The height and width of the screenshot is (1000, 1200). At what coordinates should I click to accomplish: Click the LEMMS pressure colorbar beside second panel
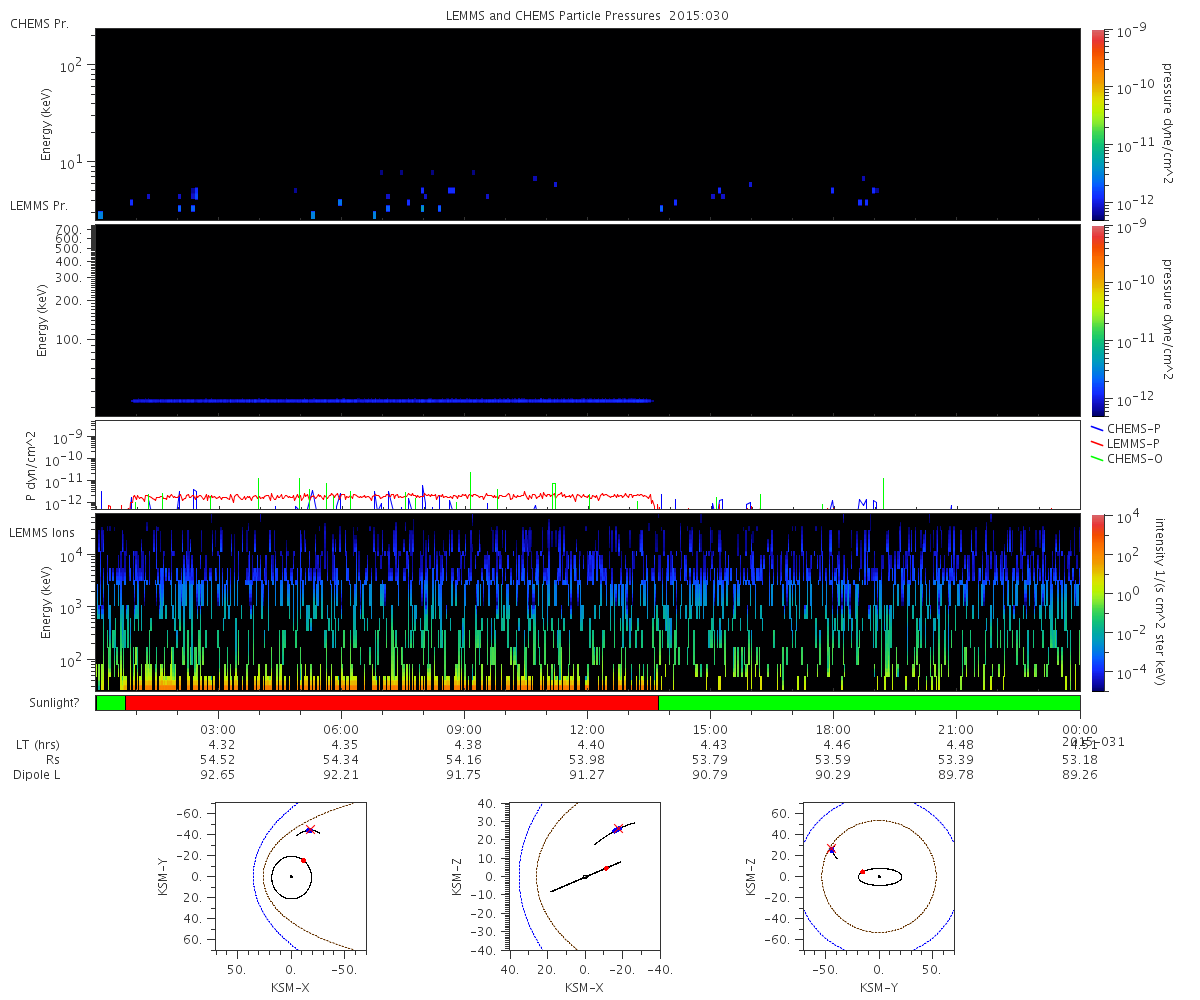1098,320
